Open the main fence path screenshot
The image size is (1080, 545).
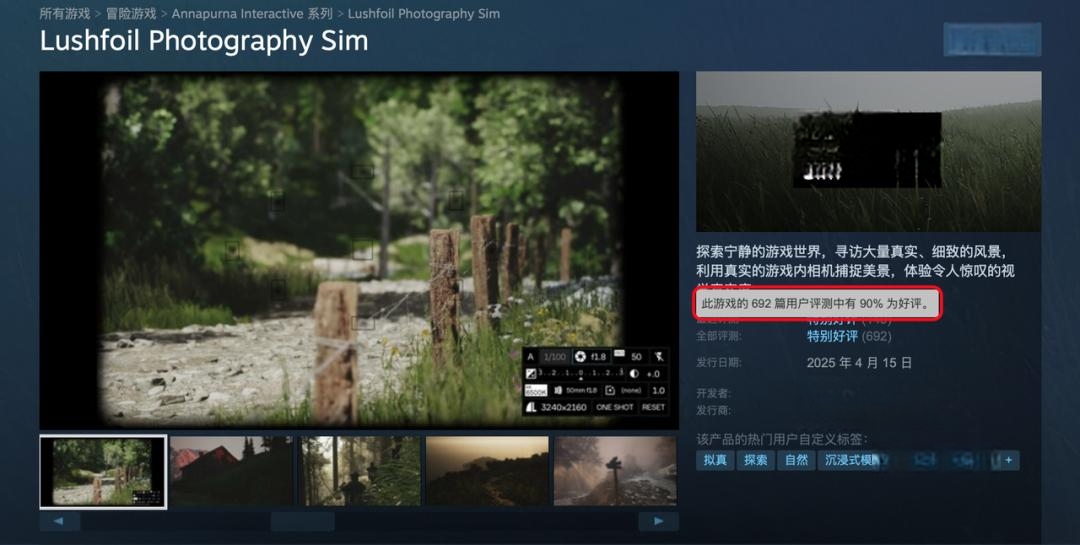[359, 251]
